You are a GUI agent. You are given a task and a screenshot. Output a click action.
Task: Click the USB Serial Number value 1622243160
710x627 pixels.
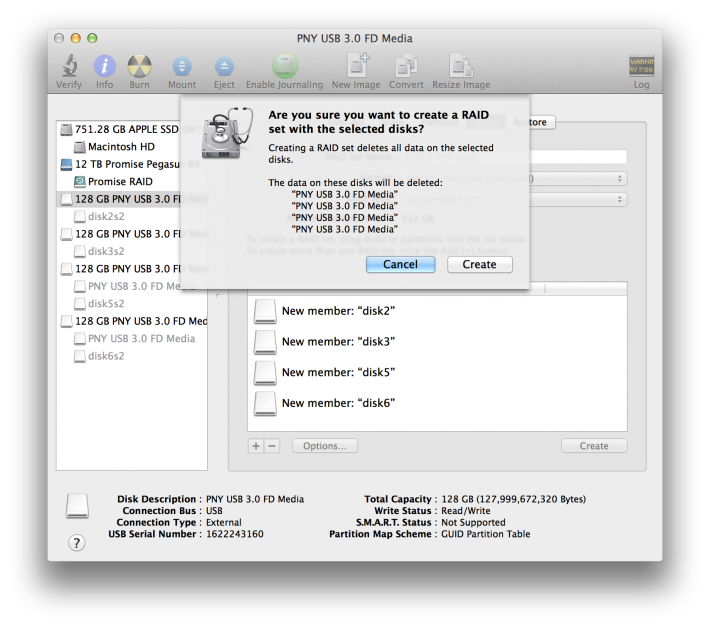[235, 534]
